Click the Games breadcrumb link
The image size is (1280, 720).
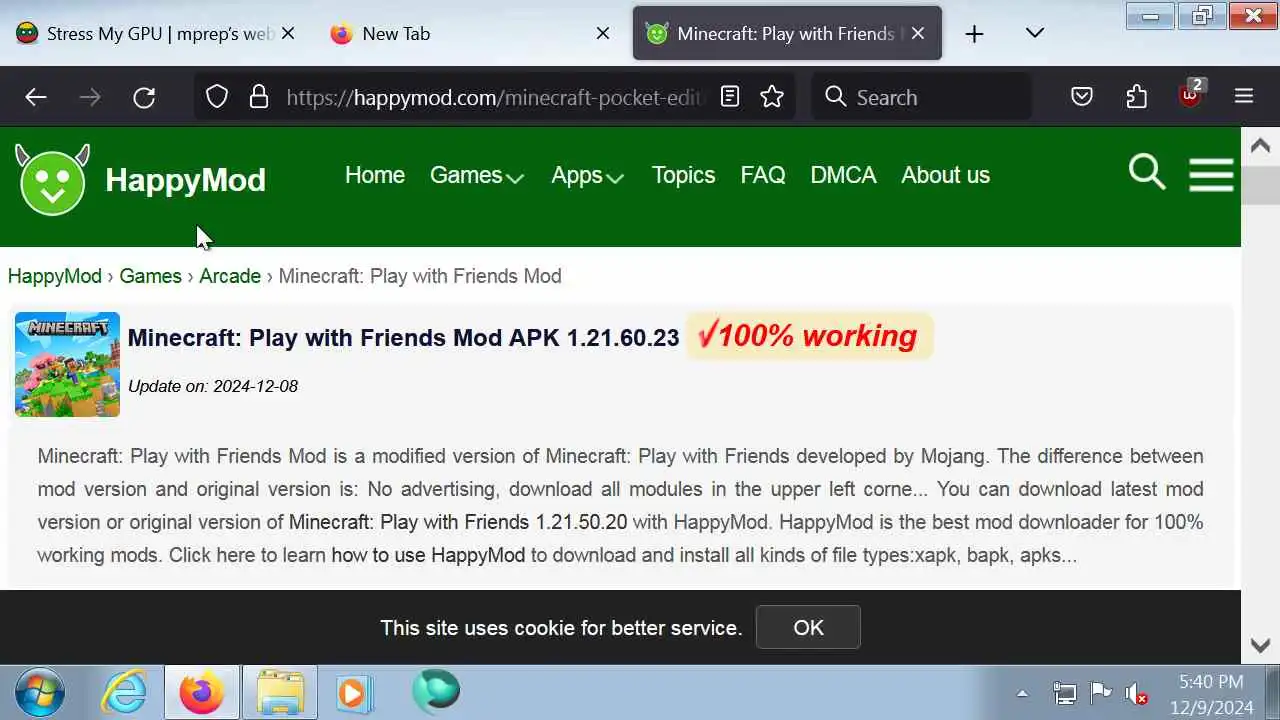coord(150,276)
